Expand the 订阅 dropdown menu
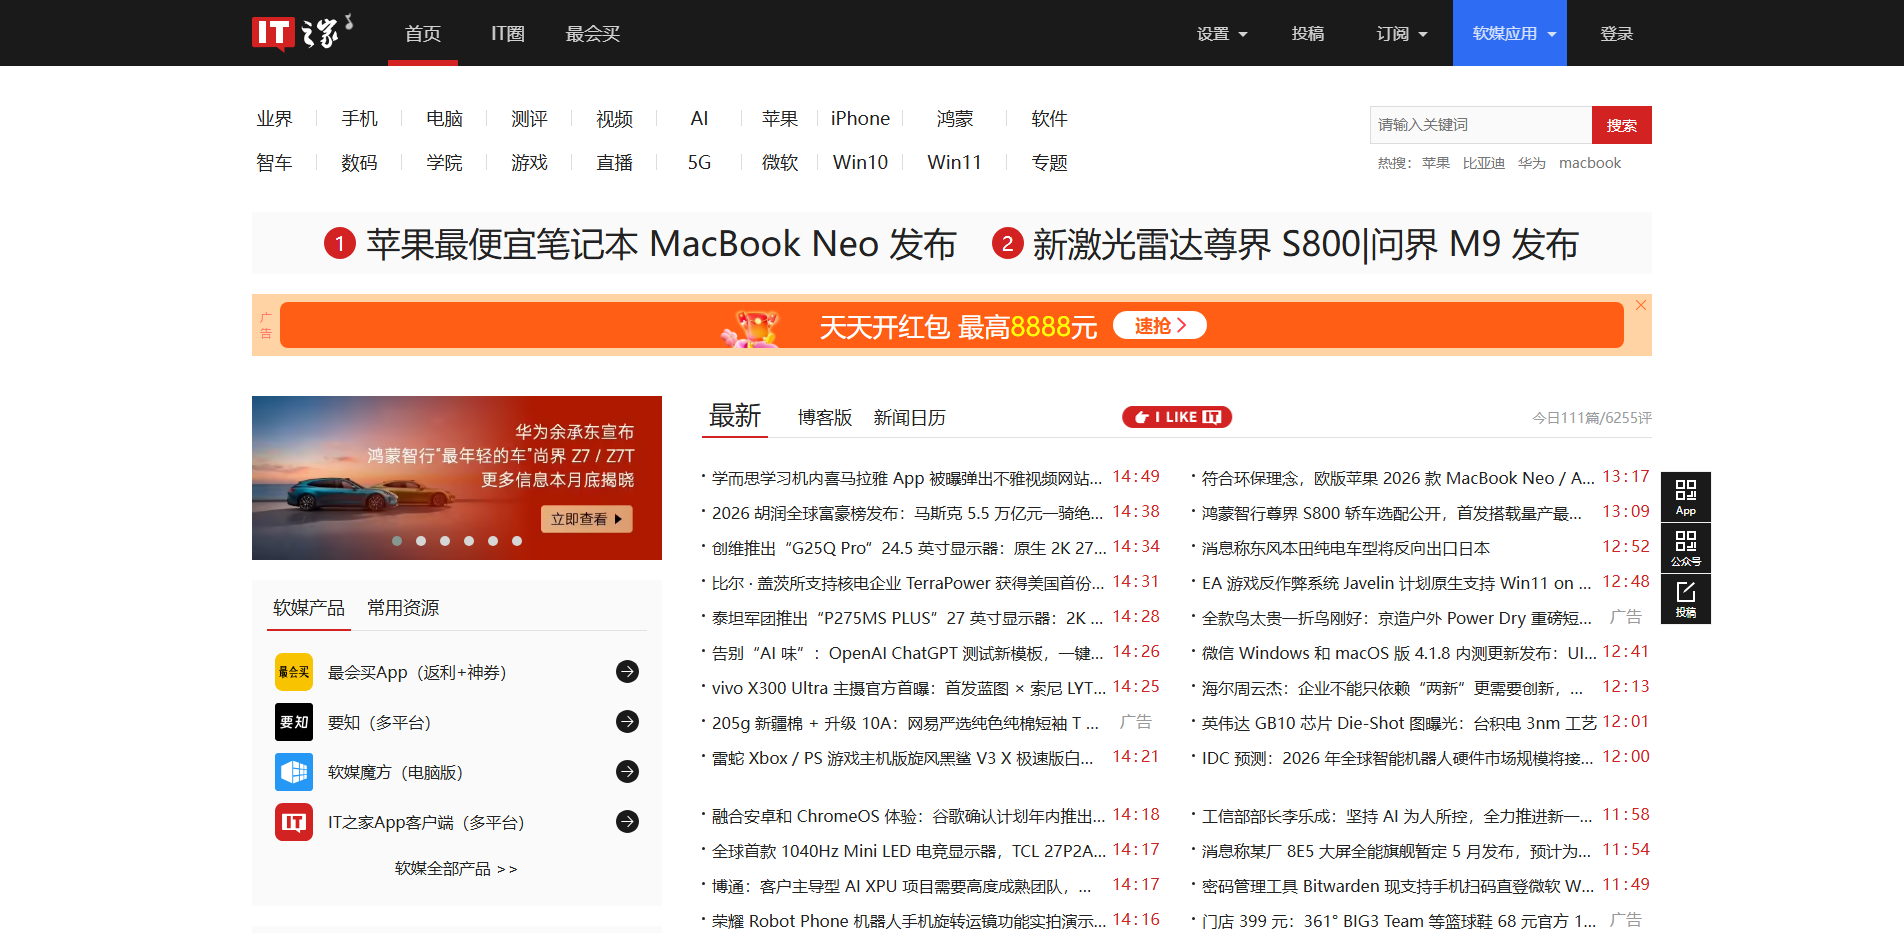Image resolution: width=1904 pixels, height=933 pixels. click(x=1401, y=34)
